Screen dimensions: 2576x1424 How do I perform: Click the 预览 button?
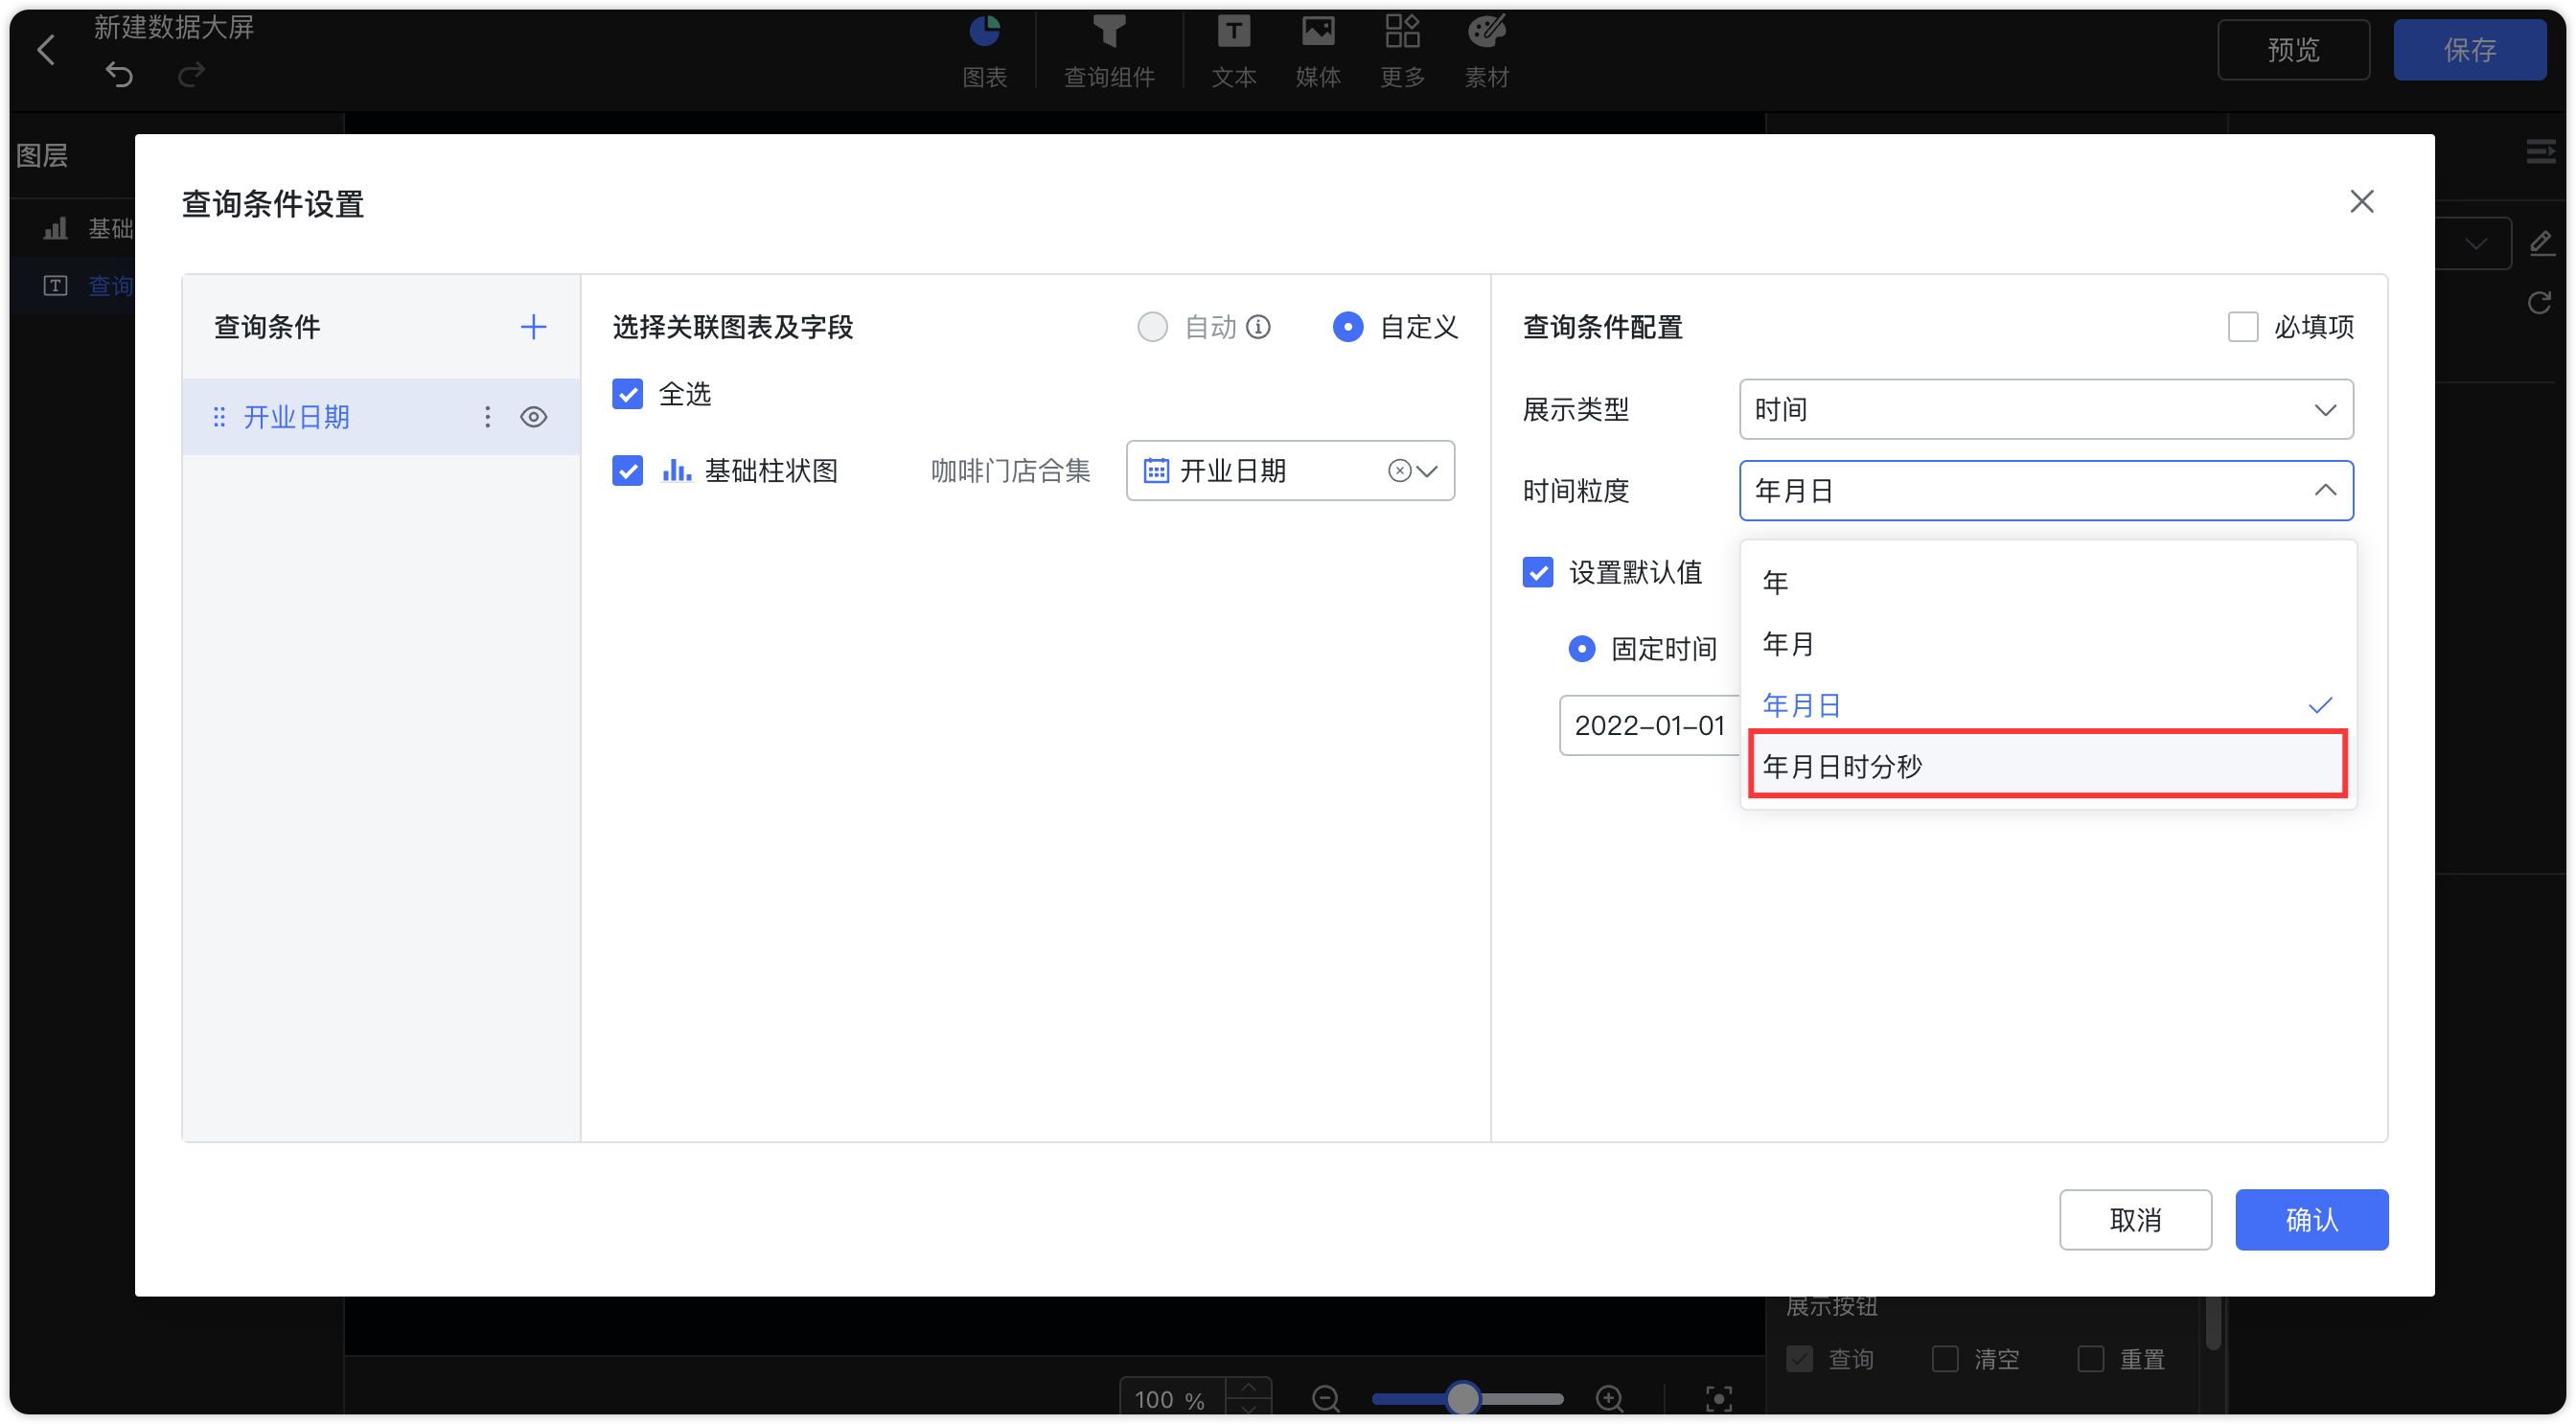[x=2292, y=50]
